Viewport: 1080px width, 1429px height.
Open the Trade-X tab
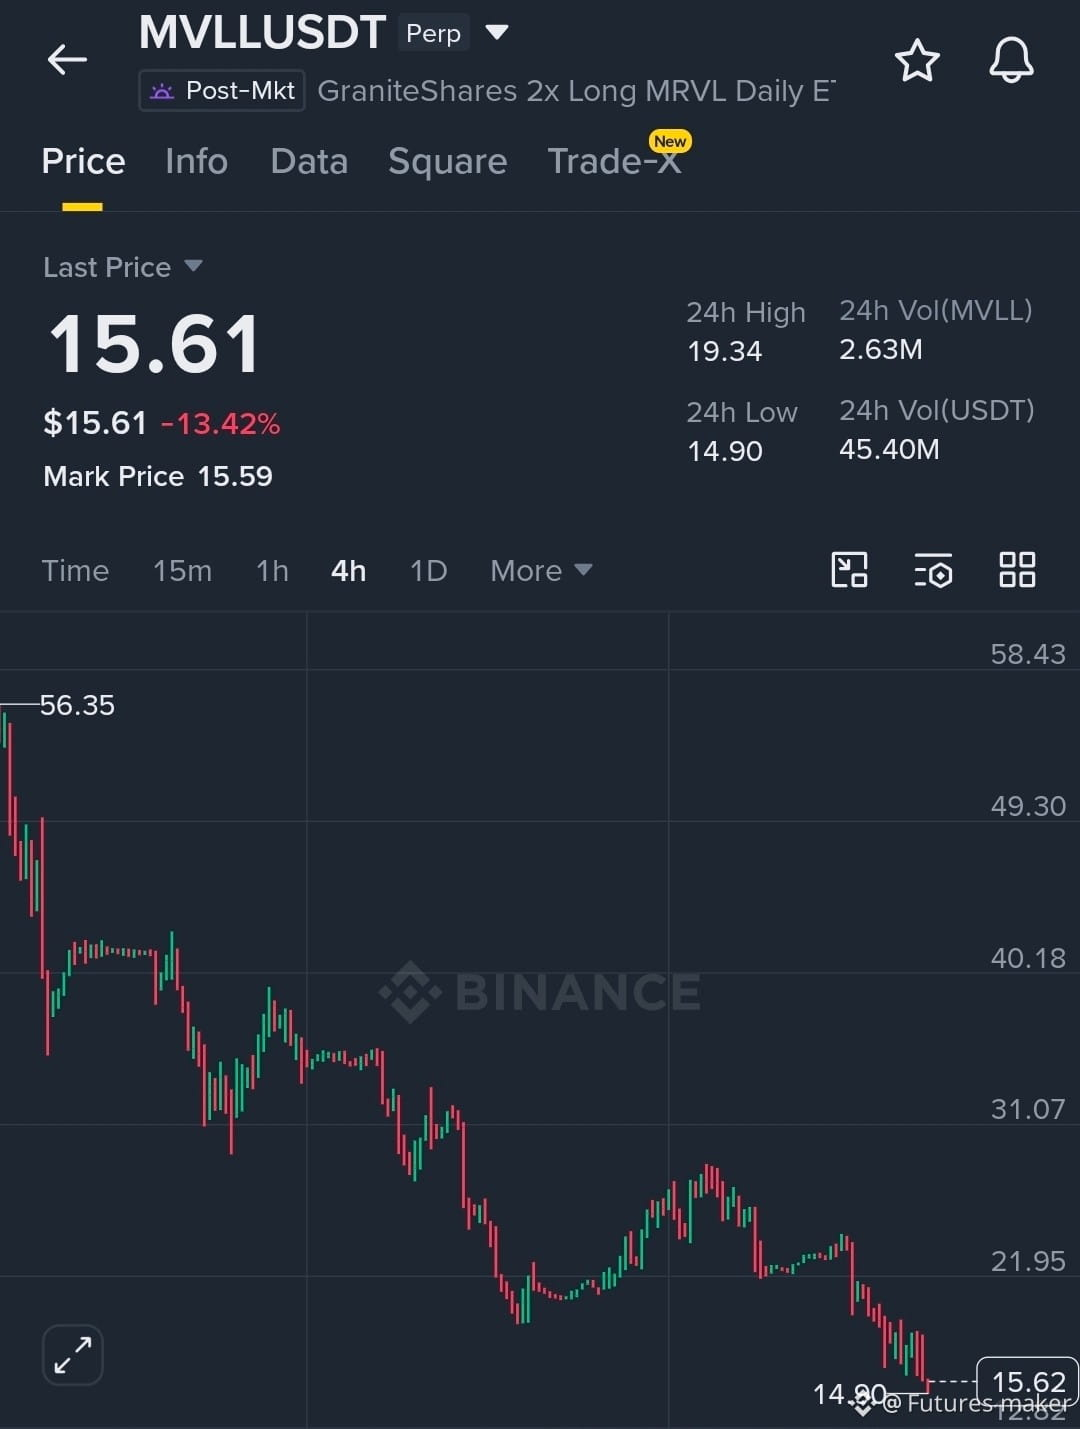(615, 160)
